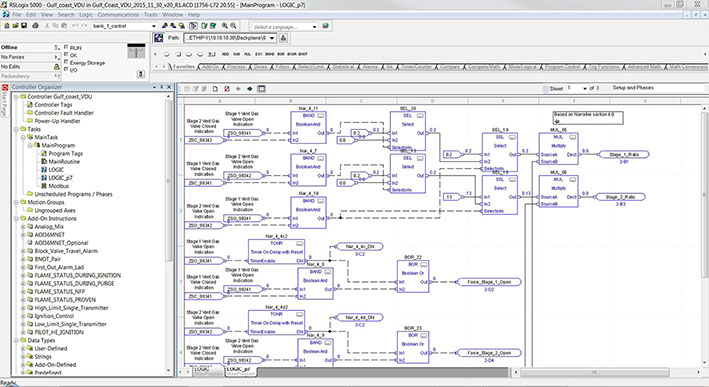Image resolution: width=709 pixels, height=387 pixels.
Task: Click the Zoom Out magnifier icon
Action: pos(233,26)
